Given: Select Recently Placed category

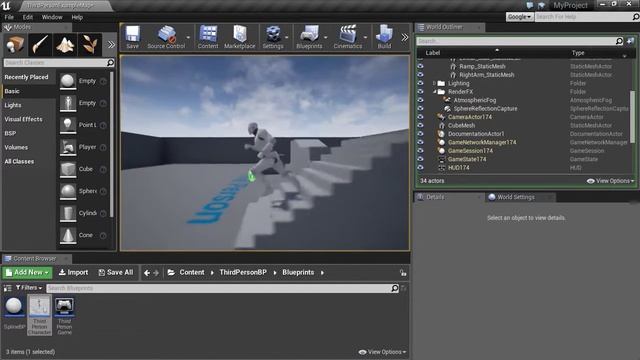Looking at the screenshot, I should [x=27, y=77].
